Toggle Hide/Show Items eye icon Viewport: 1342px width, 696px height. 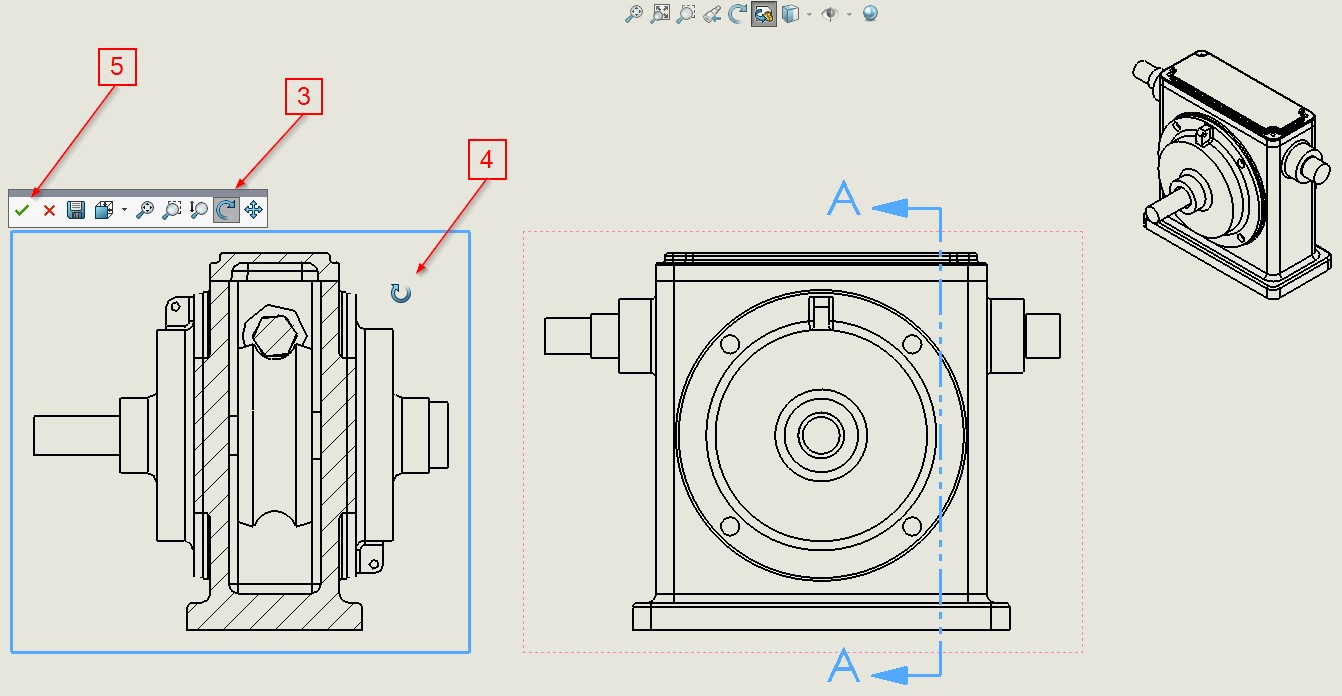click(829, 14)
